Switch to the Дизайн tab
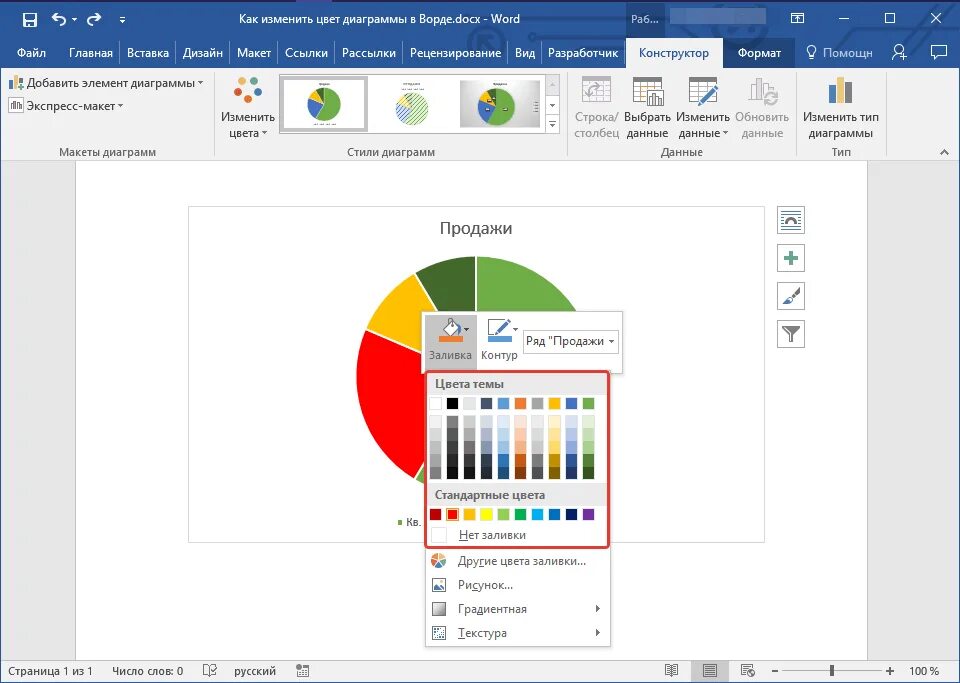The width and height of the screenshot is (960, 683). coord(203,53)
